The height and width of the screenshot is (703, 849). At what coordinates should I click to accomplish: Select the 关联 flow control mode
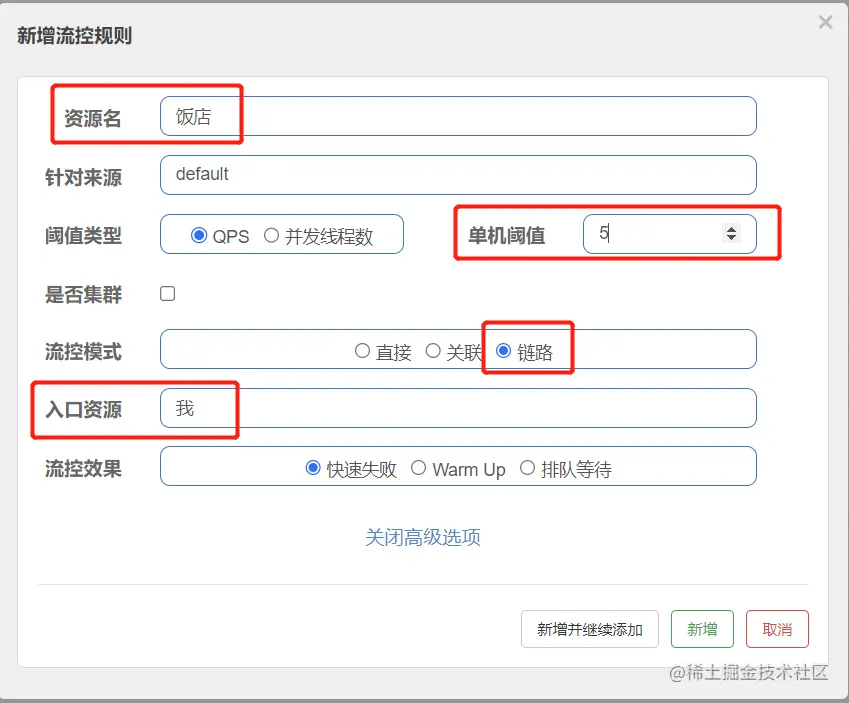pos(433,350)
